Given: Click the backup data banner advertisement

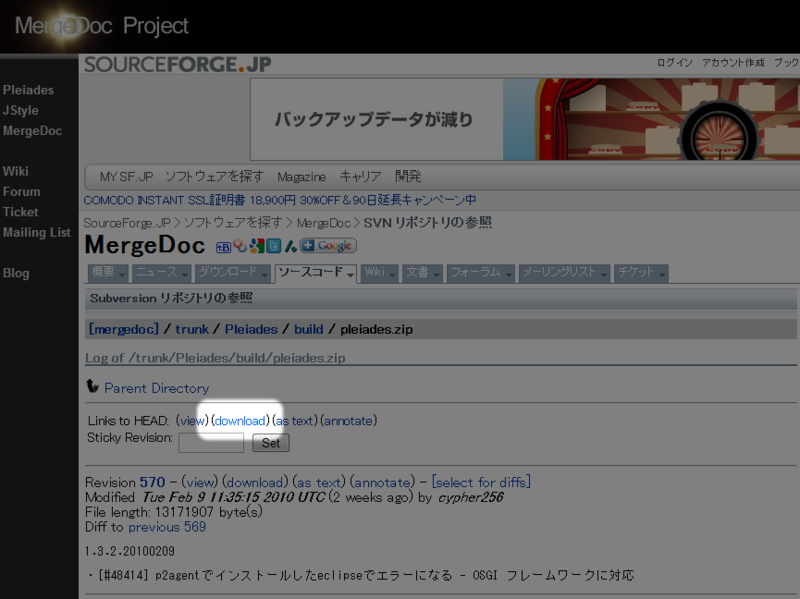Looking at the screenshot, I should tap(525, 119).
